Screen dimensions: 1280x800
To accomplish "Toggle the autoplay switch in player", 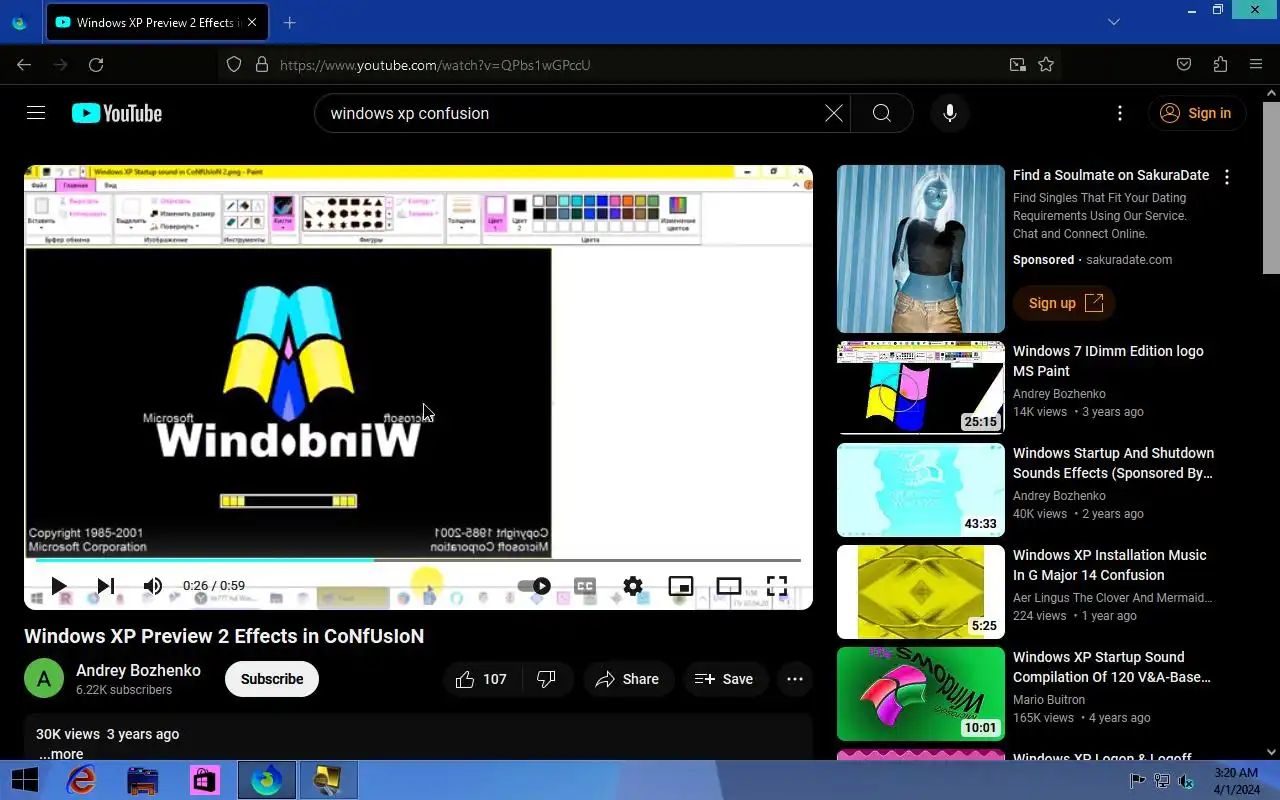I will click(x=535, y=586).
